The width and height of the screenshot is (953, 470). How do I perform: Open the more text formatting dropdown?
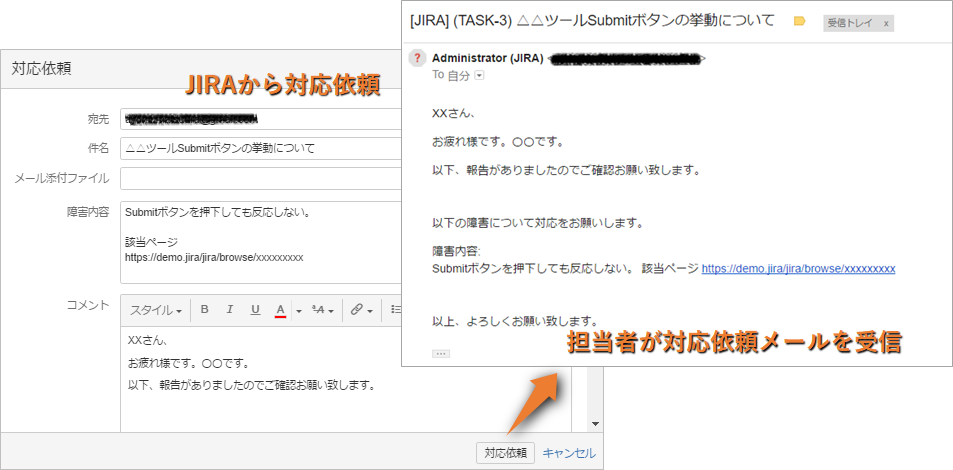pos(322,310)
